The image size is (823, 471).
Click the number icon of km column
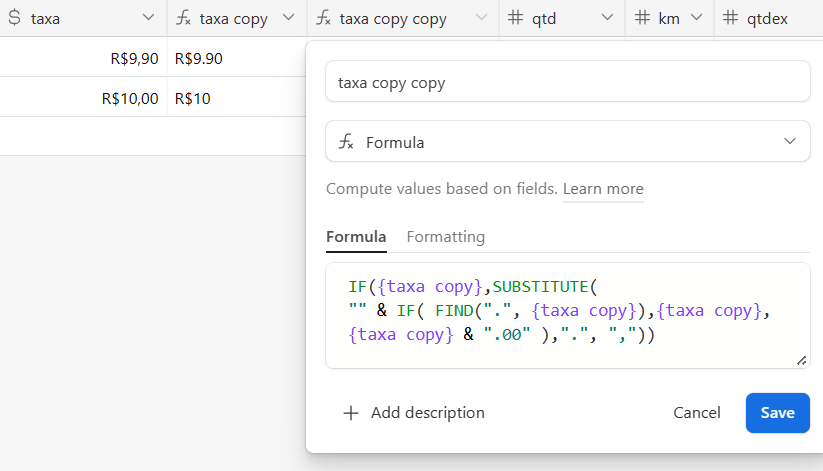tap(642, 18)
